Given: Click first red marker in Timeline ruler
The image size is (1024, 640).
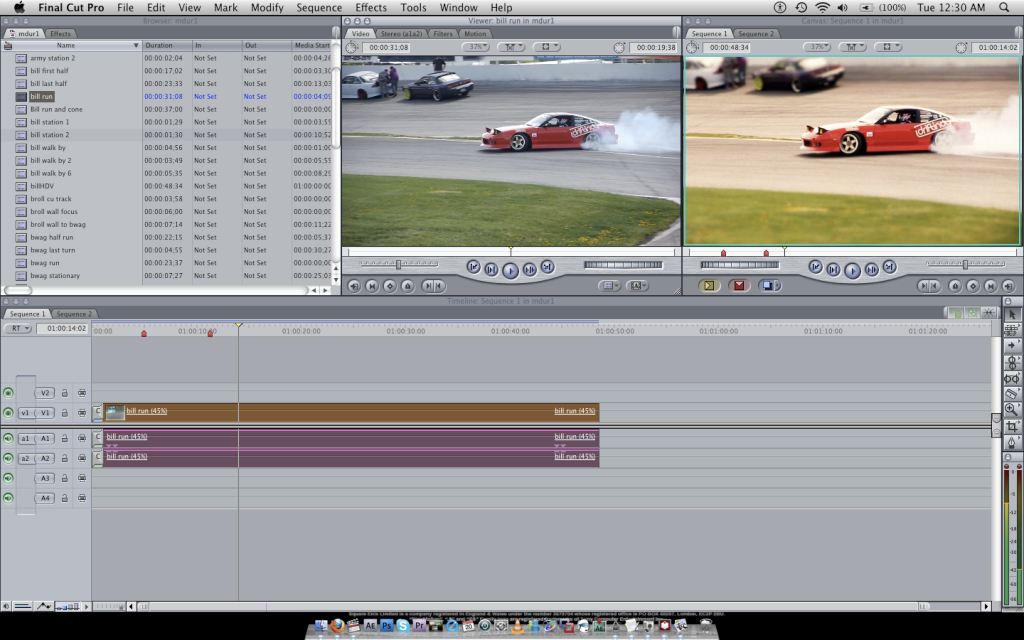Looking at the screenshot, I should [144, 334].
